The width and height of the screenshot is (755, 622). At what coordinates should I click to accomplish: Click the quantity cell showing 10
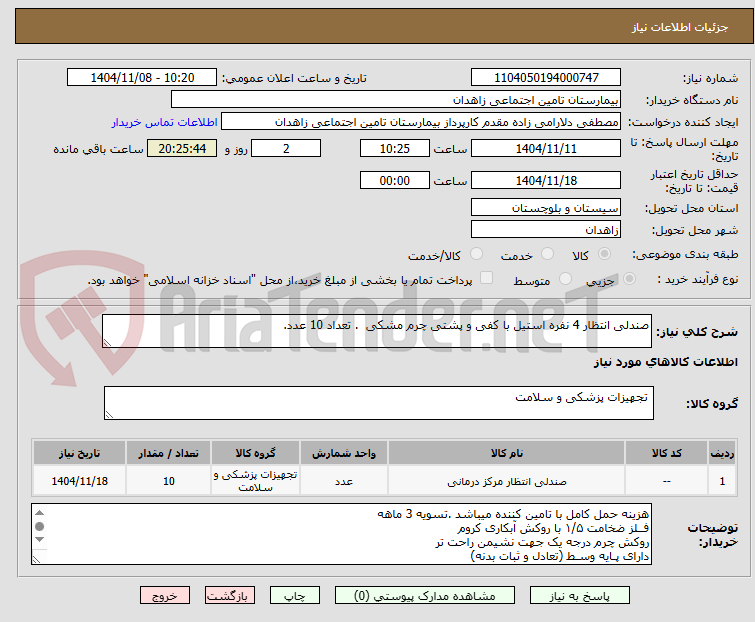169,481
